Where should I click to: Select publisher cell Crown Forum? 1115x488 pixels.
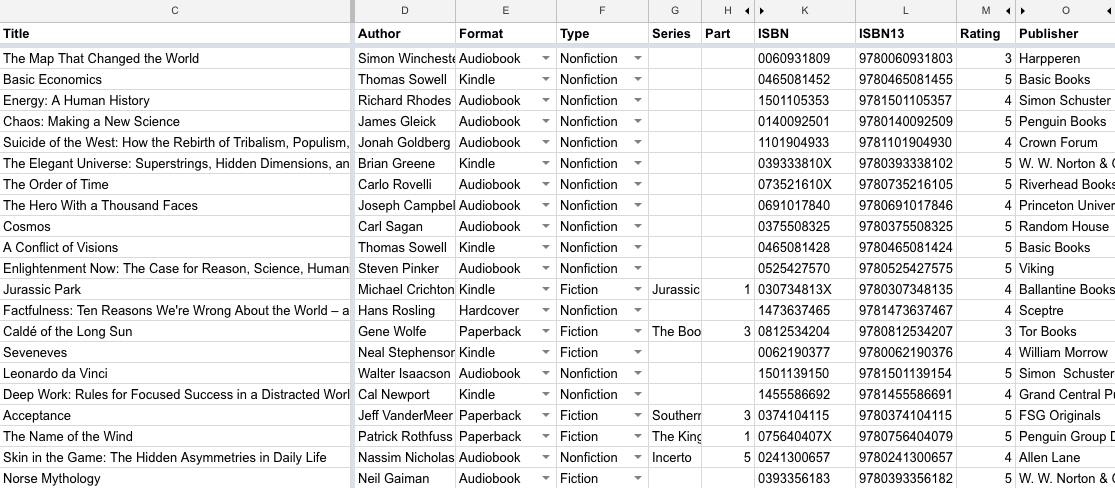pyautogui.click(x=1065, y=142)
